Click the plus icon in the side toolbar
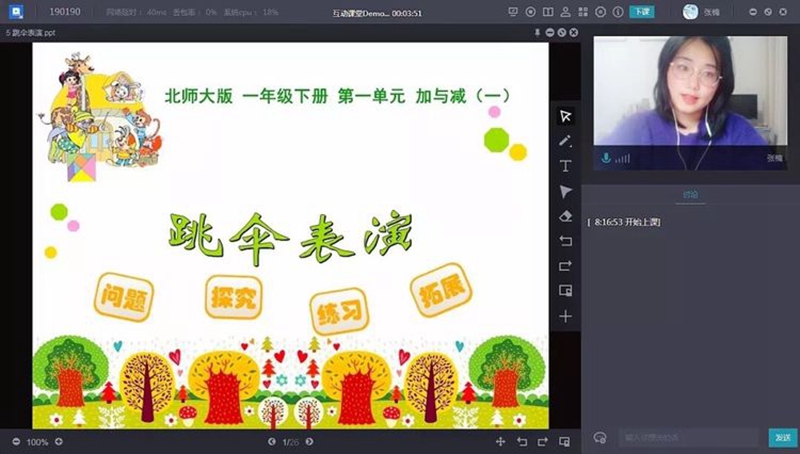The width and height of the screenshot is (800, 454). click(x=565, y=316)
